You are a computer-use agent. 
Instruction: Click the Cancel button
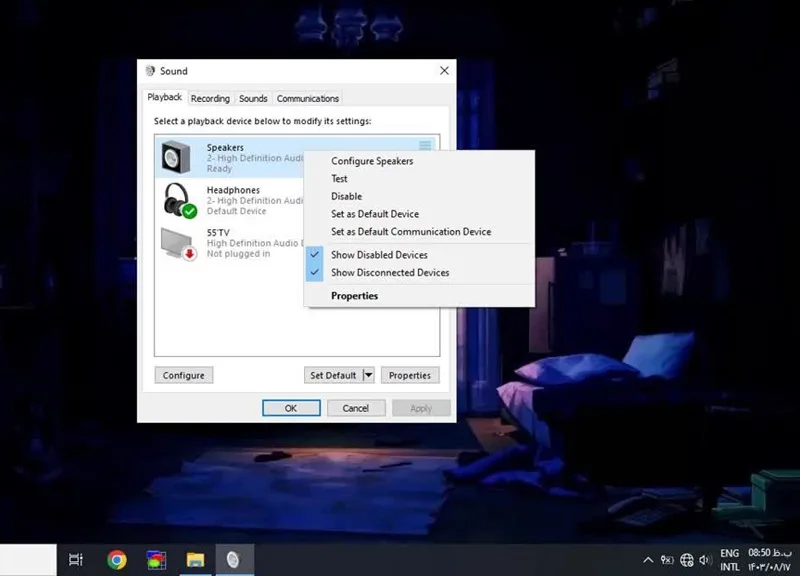pos(356,408)
